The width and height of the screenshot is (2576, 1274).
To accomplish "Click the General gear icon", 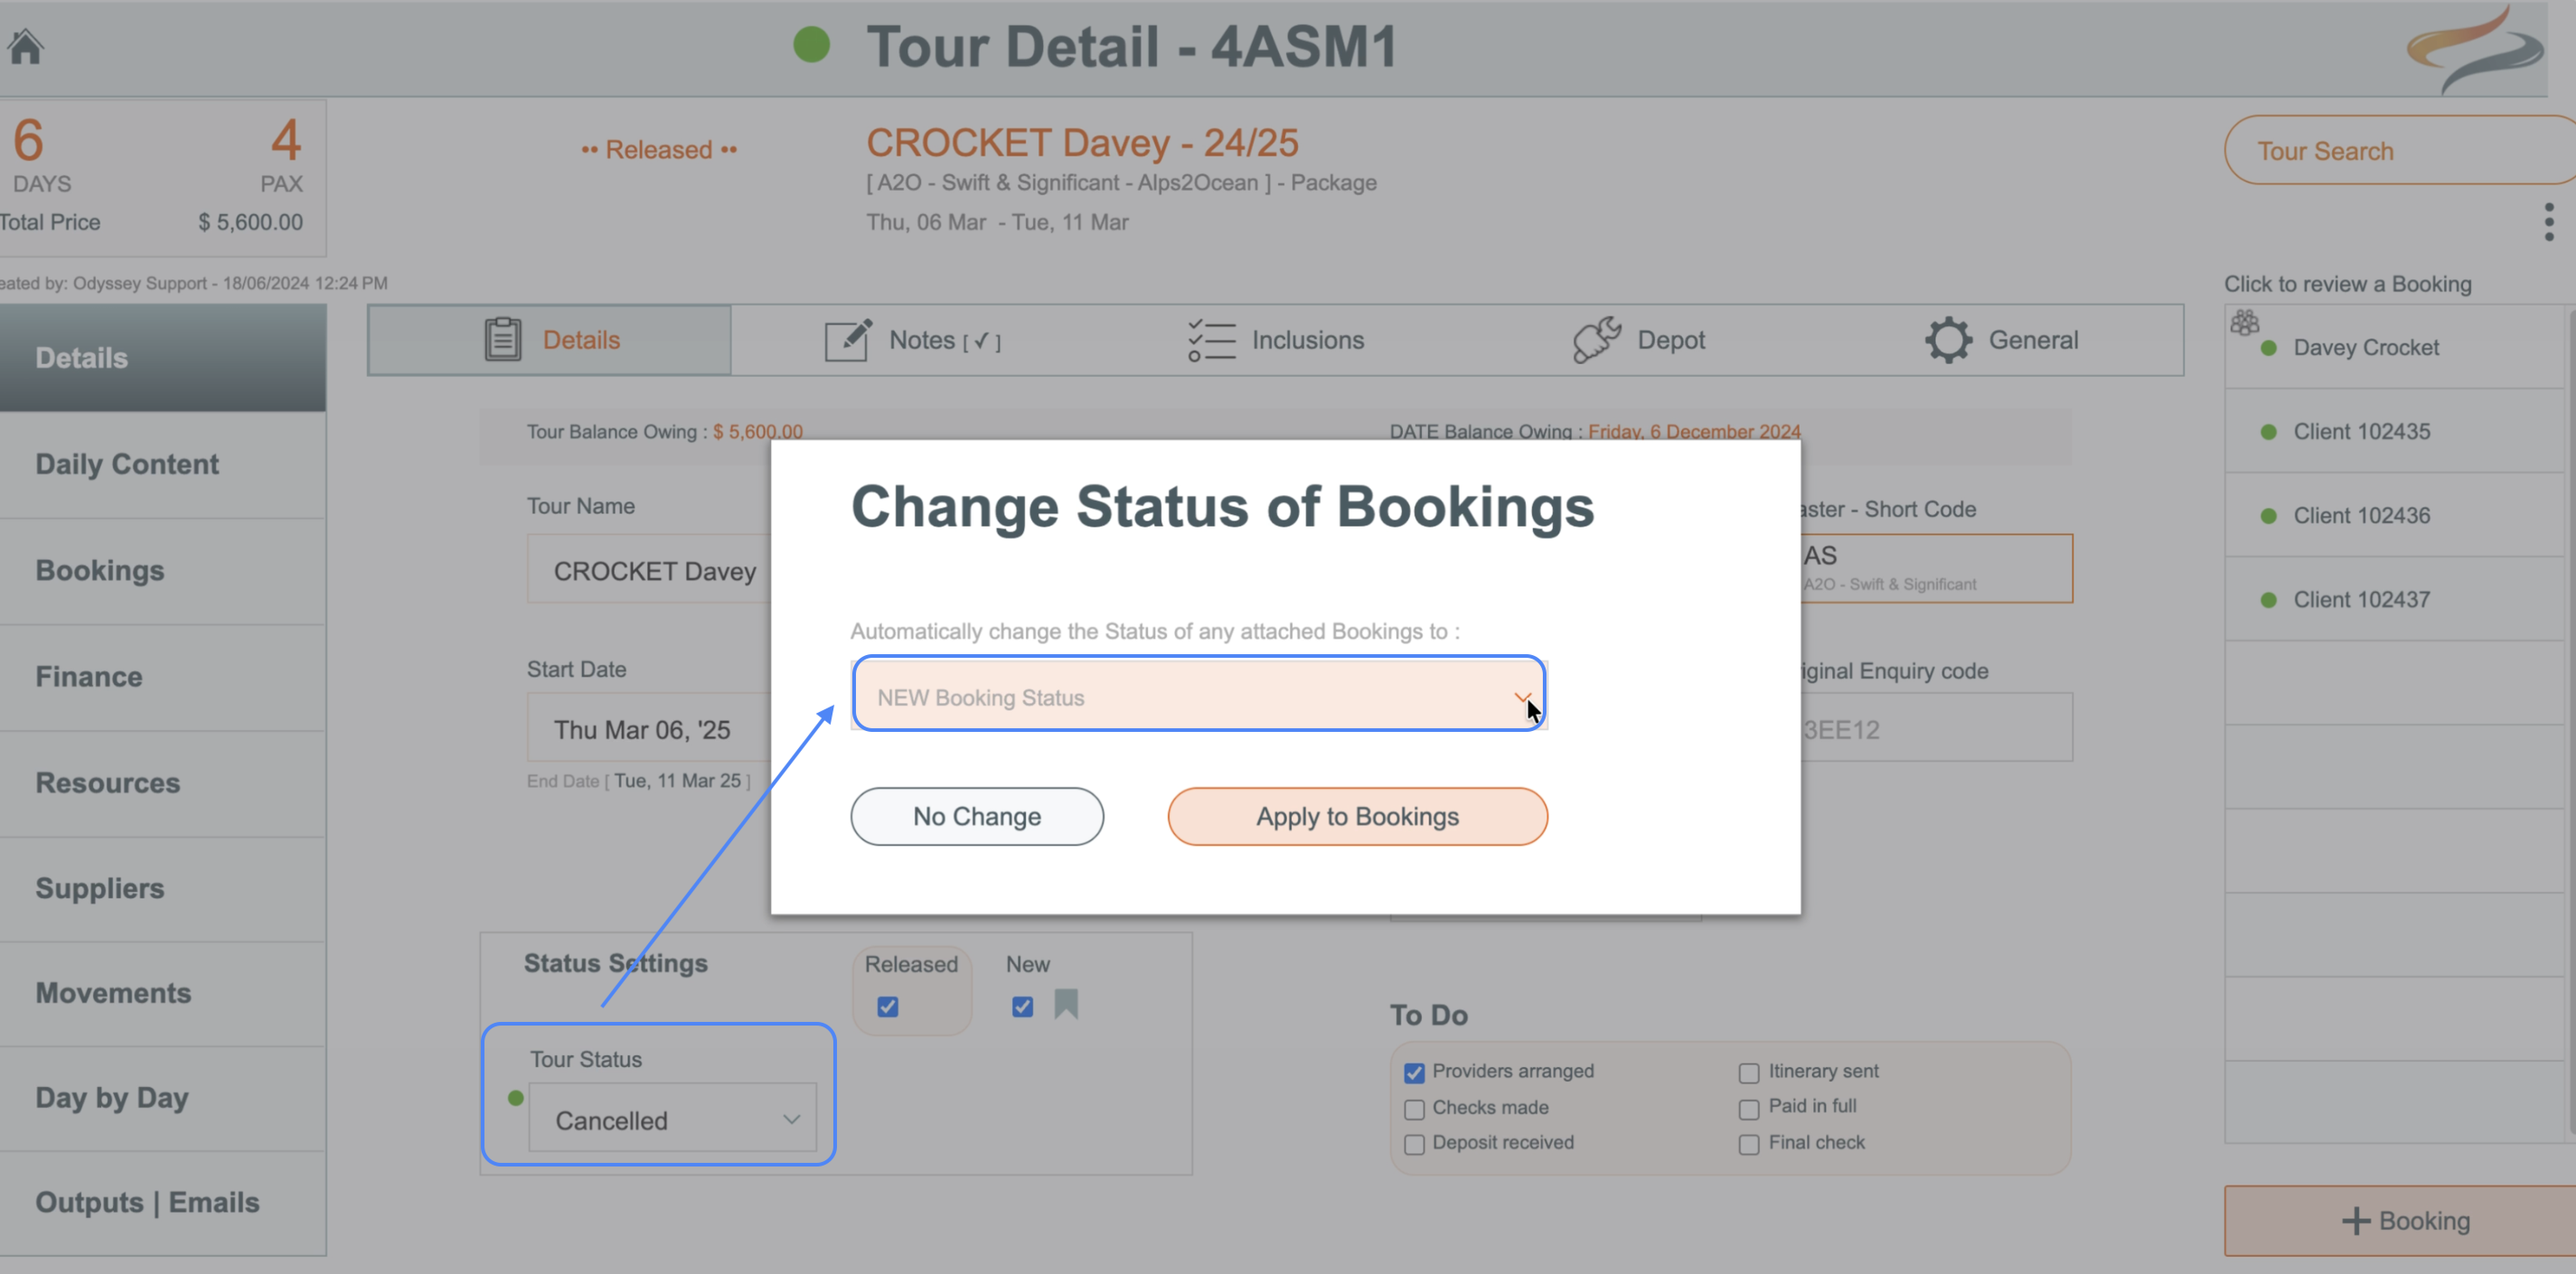I will 1948,340.
